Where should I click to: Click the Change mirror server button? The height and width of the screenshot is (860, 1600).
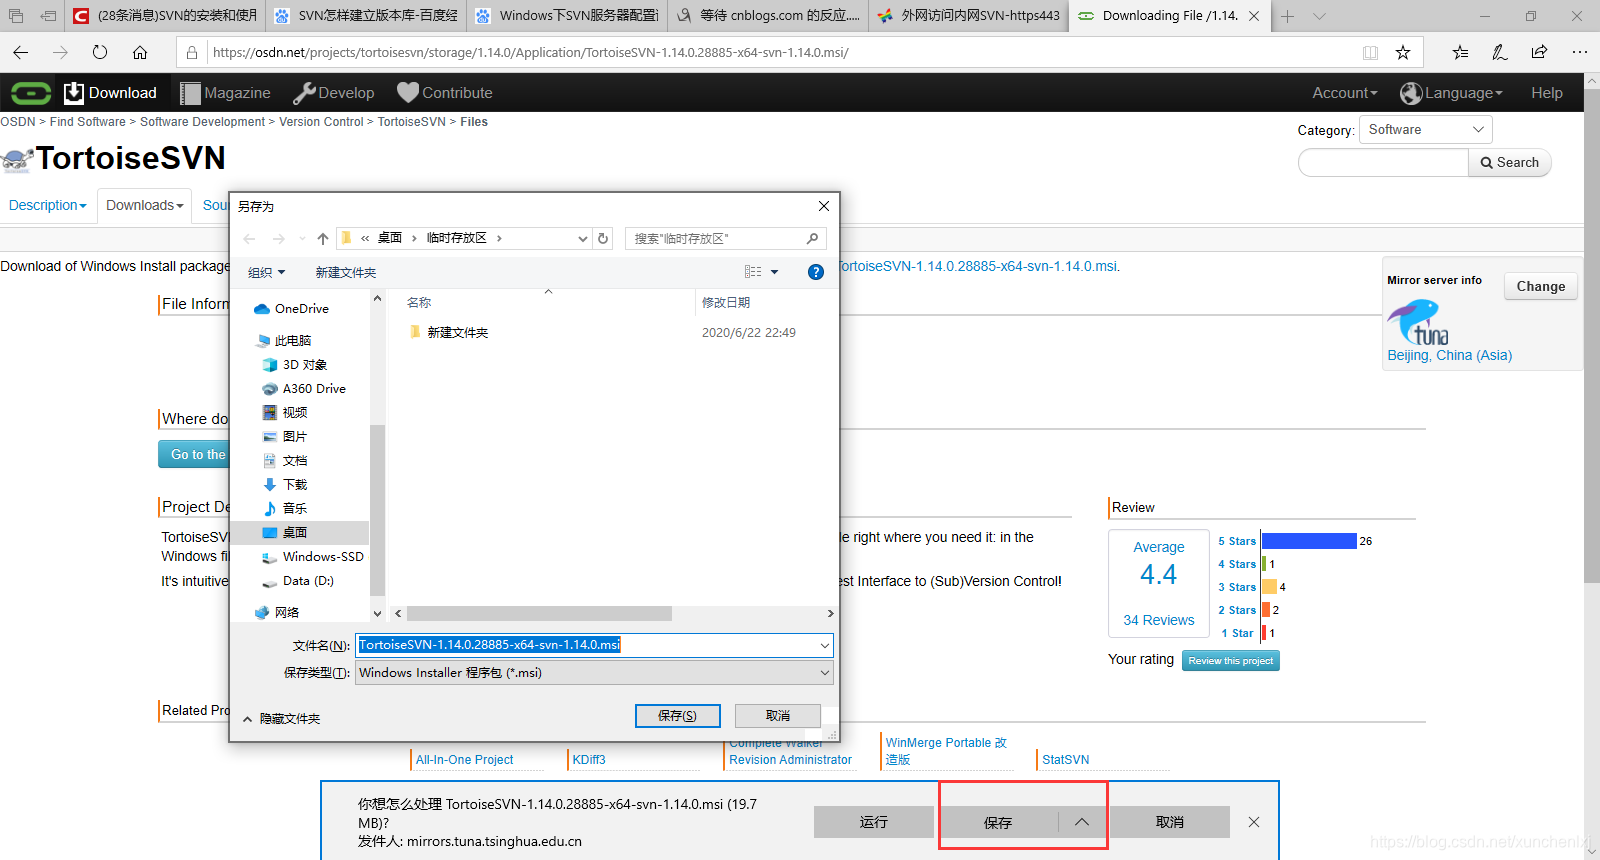(x=1541, y=287)
